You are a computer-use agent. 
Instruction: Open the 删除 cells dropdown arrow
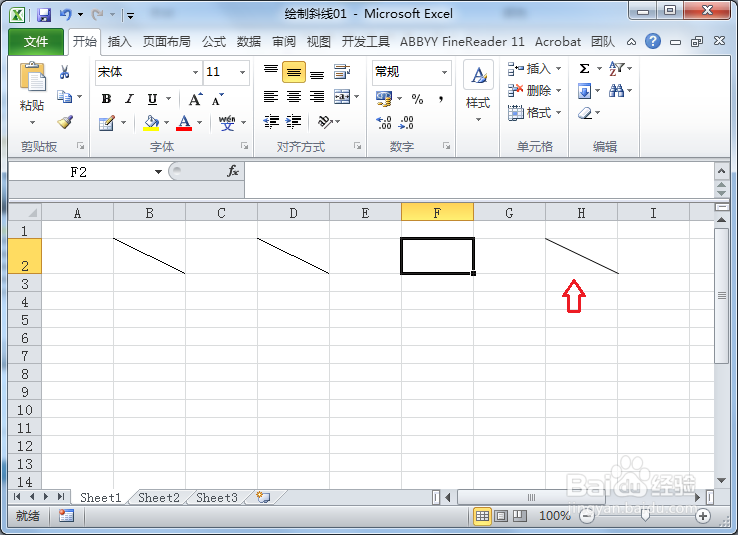(559, 90)
